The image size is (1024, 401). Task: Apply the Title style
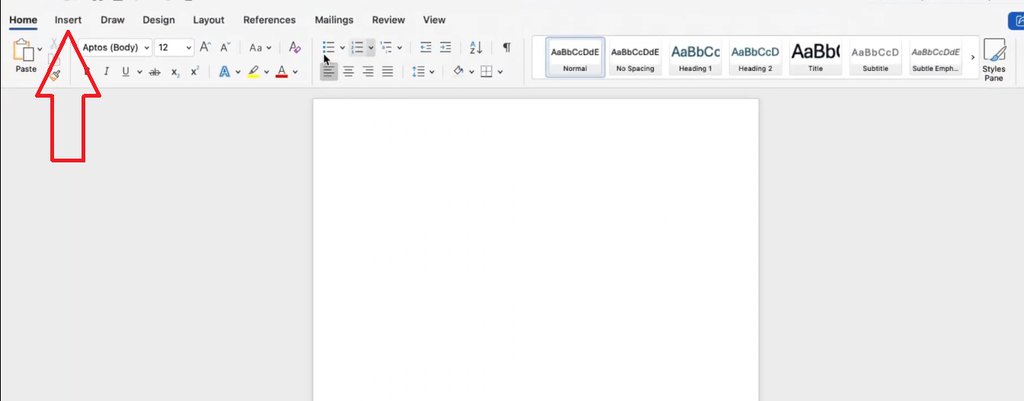click(815, 57)
